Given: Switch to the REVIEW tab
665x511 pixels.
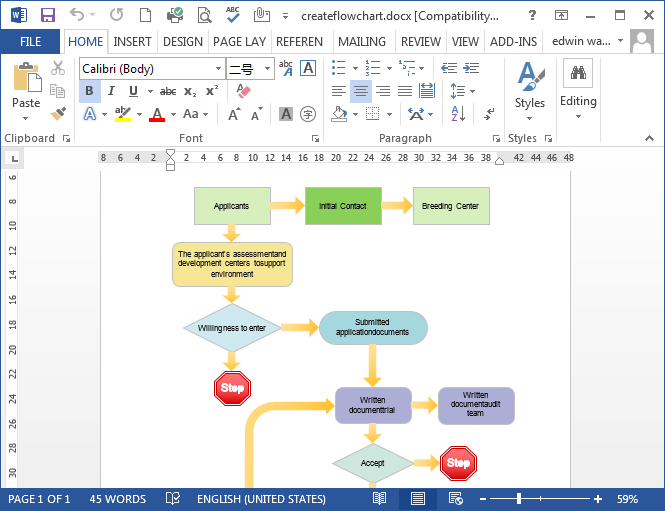Looking at the screenshot, I should [420, 42].
